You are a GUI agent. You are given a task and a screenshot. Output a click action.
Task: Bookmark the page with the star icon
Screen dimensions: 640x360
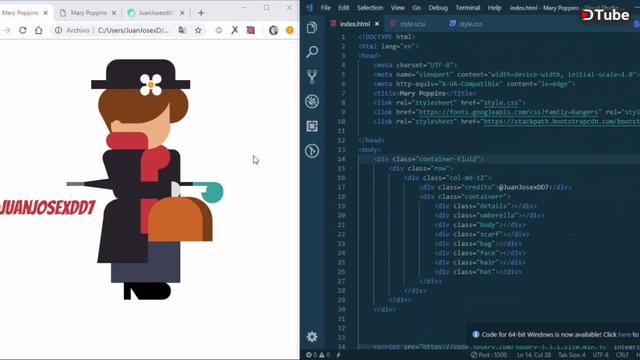tap(198, 30)
